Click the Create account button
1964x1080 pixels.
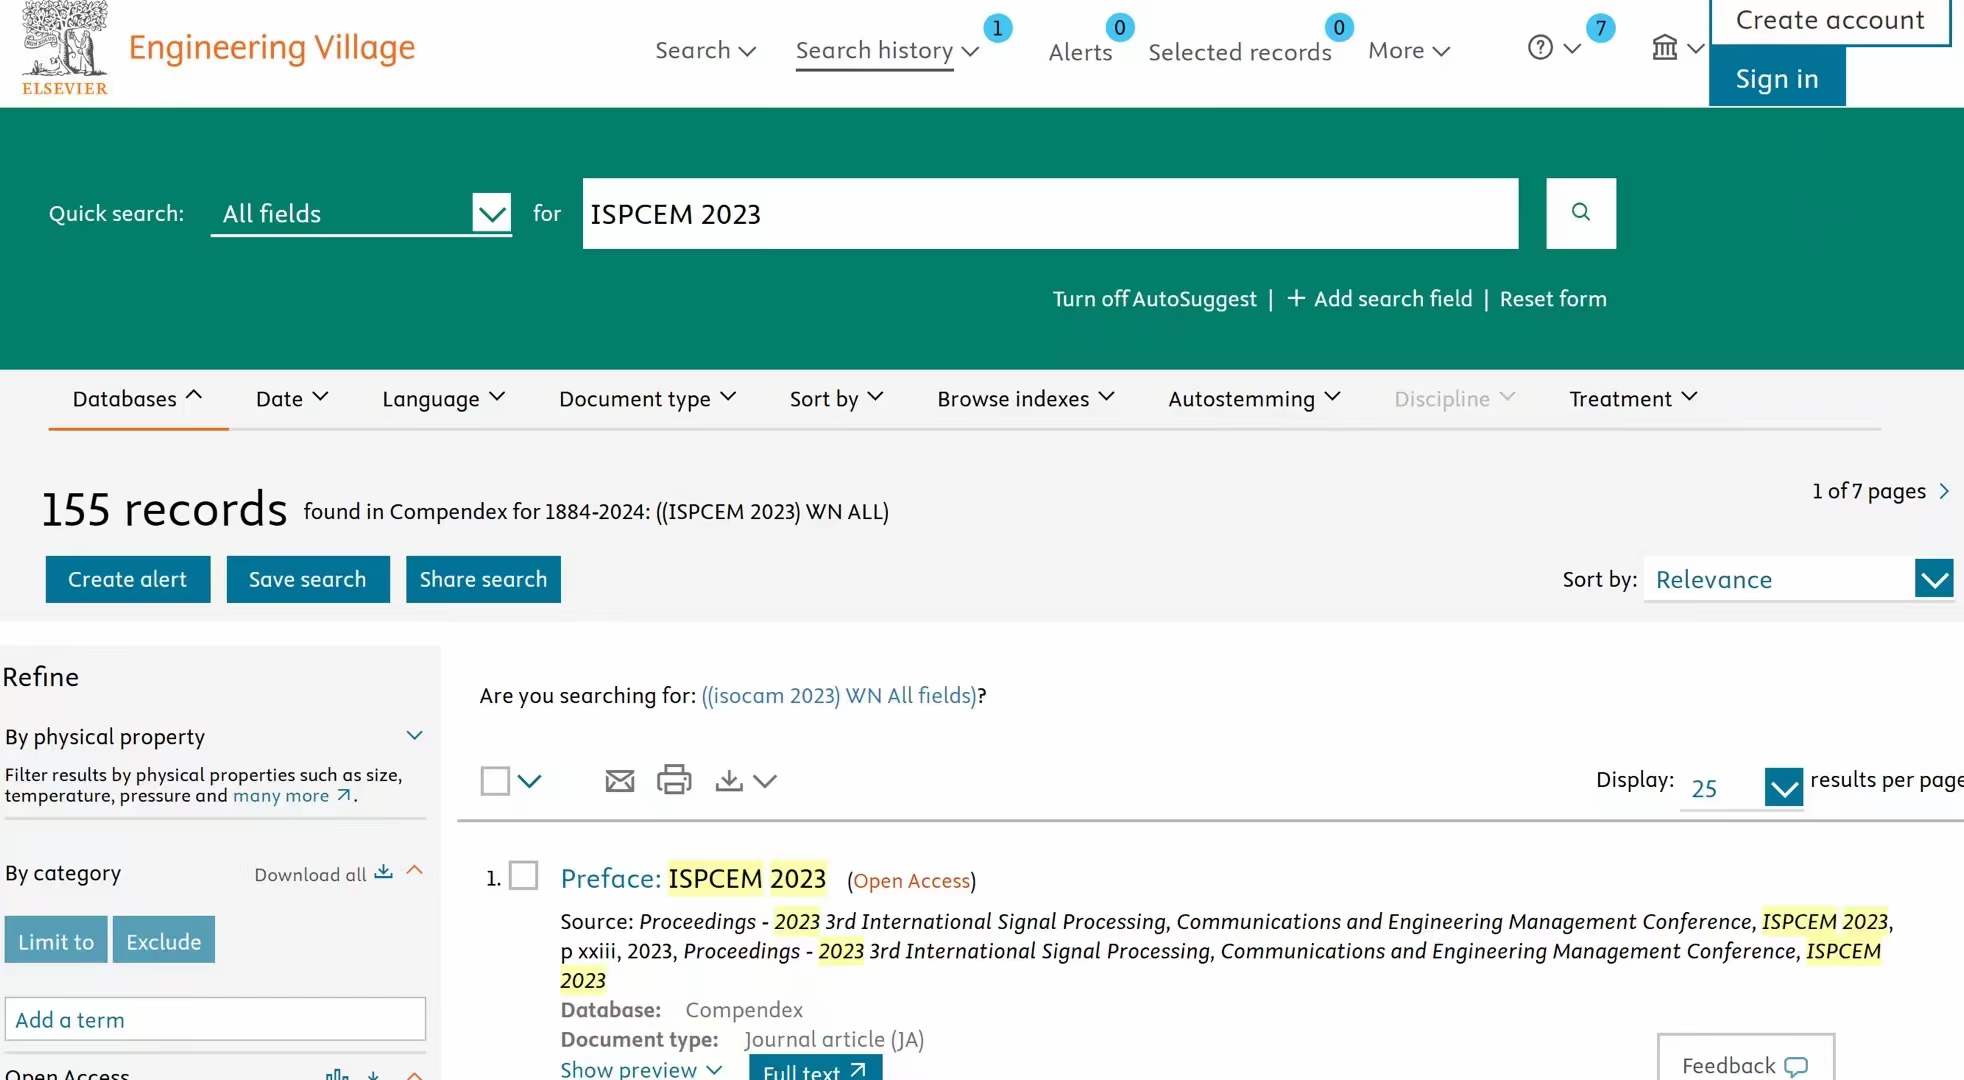click(1830, 21)
